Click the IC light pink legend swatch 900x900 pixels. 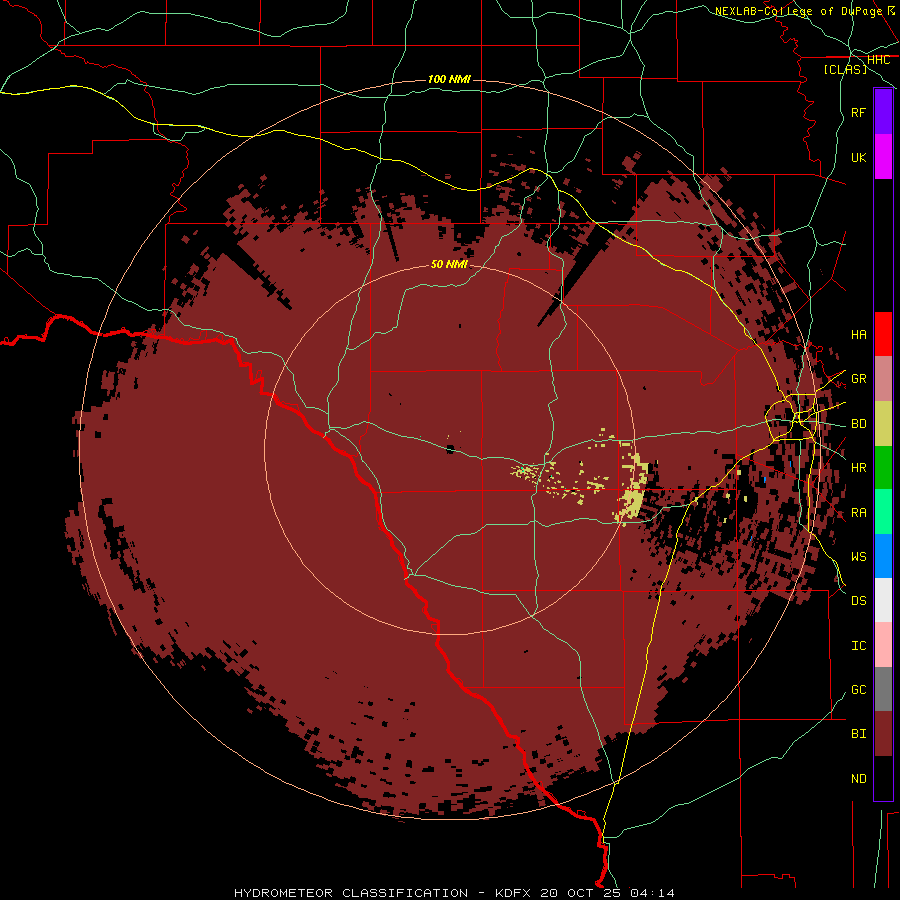[x=883, y=645]
